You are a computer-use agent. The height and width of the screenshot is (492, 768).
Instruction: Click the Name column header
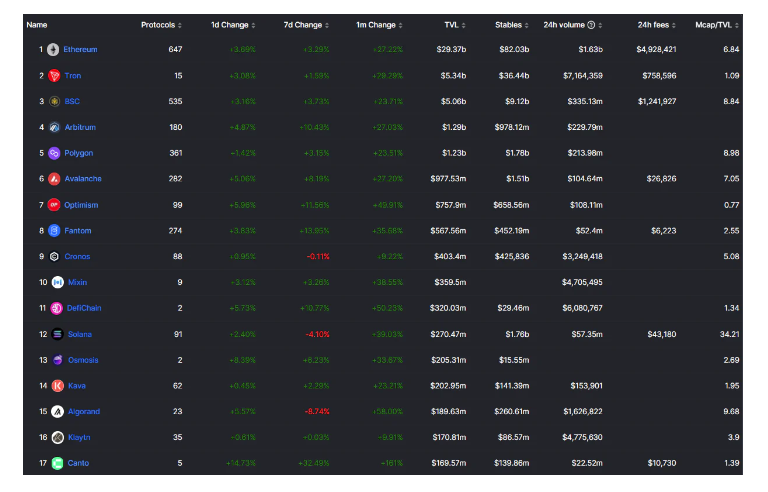click(x=37, y=25)
